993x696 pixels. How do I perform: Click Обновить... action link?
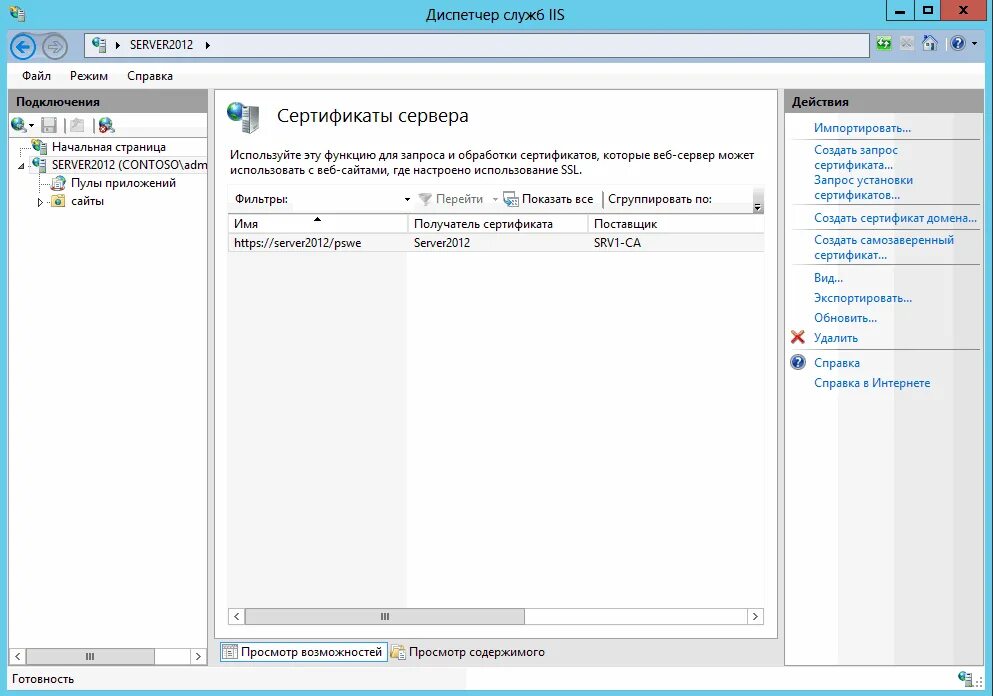845,318
